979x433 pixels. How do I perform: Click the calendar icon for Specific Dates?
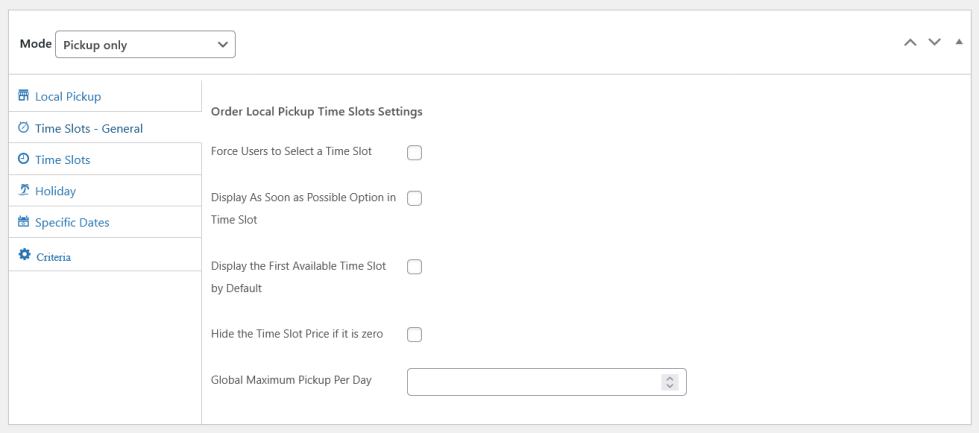(24, 221)
